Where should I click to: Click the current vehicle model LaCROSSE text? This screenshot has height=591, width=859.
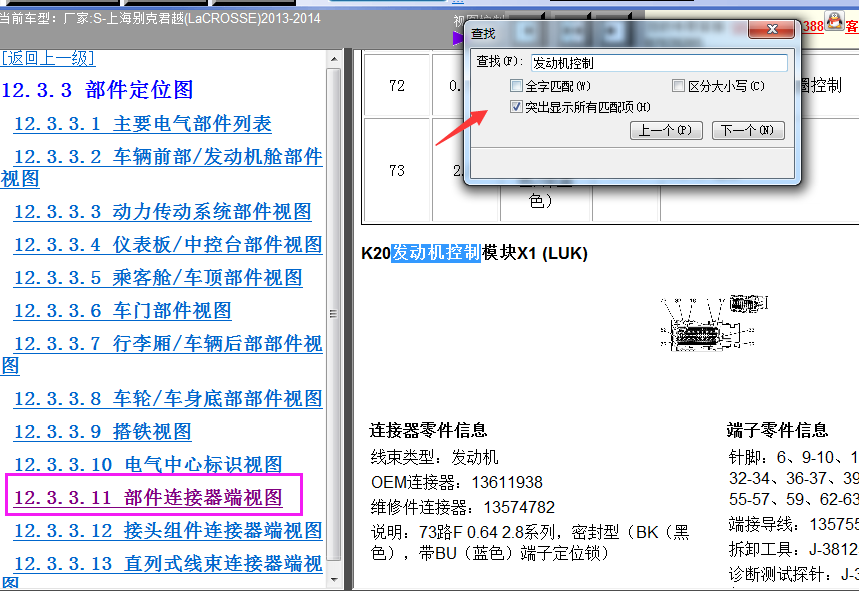point(160,18)
